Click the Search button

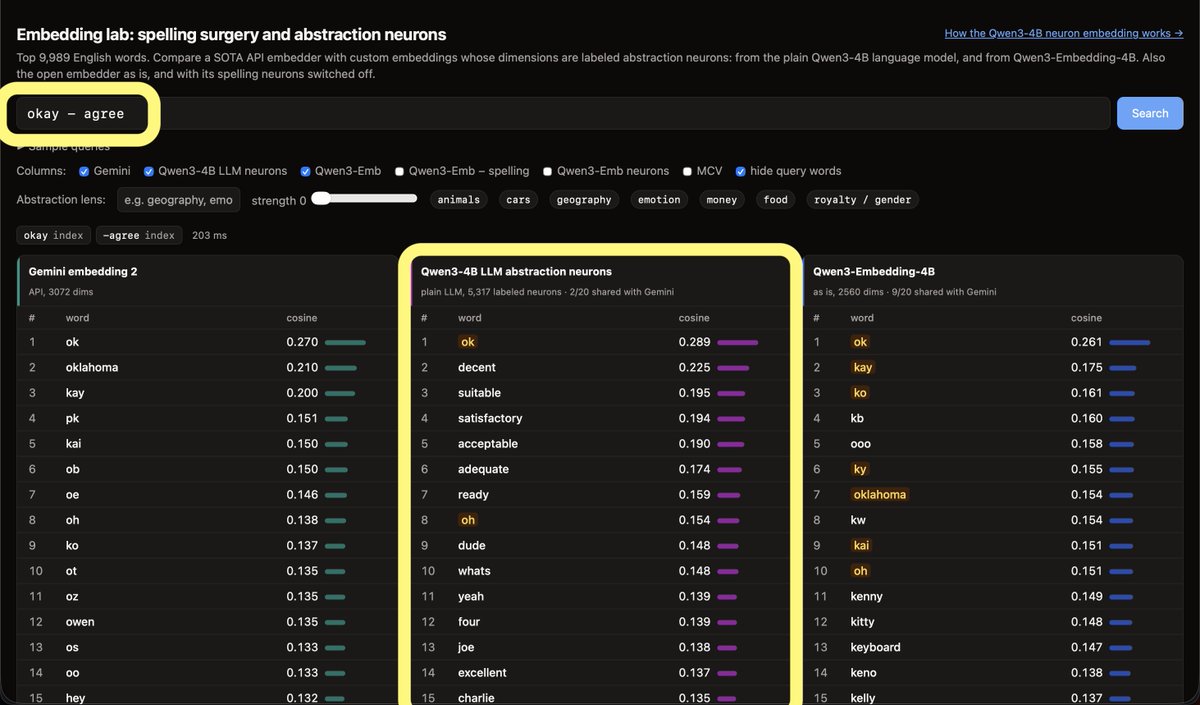pos(1149,113)
